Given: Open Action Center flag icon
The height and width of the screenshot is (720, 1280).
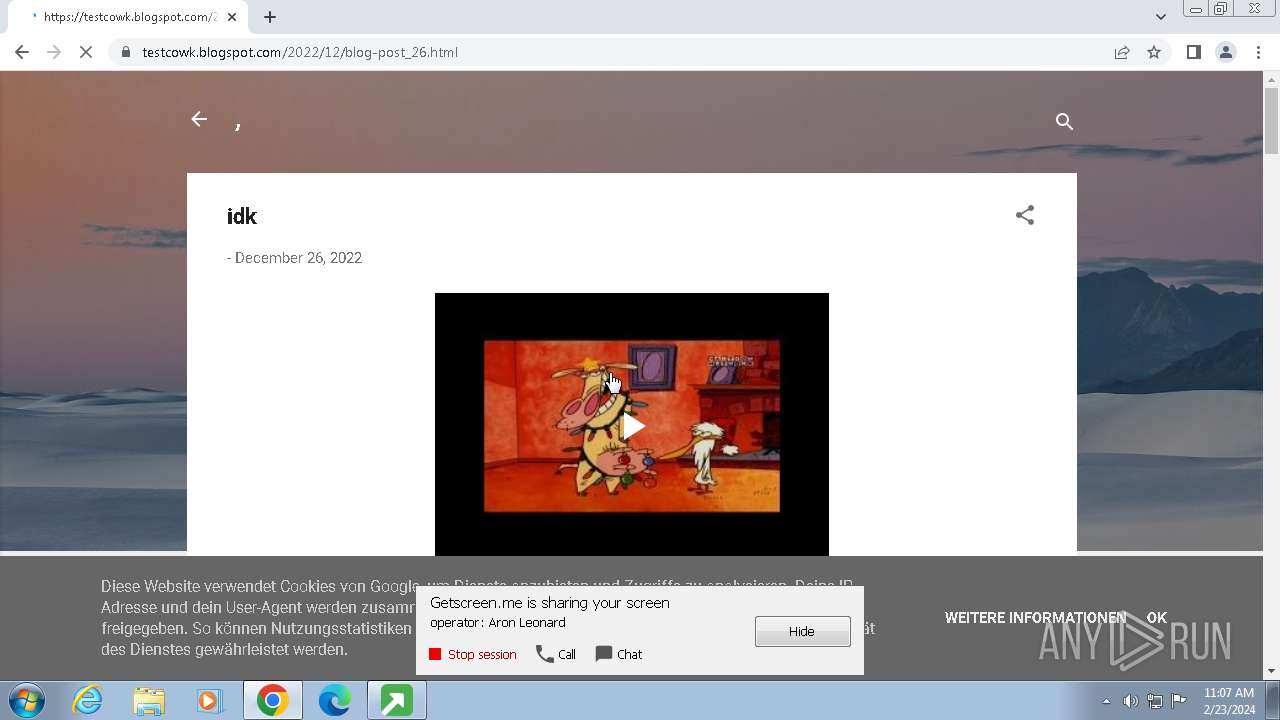Looking at the screenshot, I should point(1179,701).
